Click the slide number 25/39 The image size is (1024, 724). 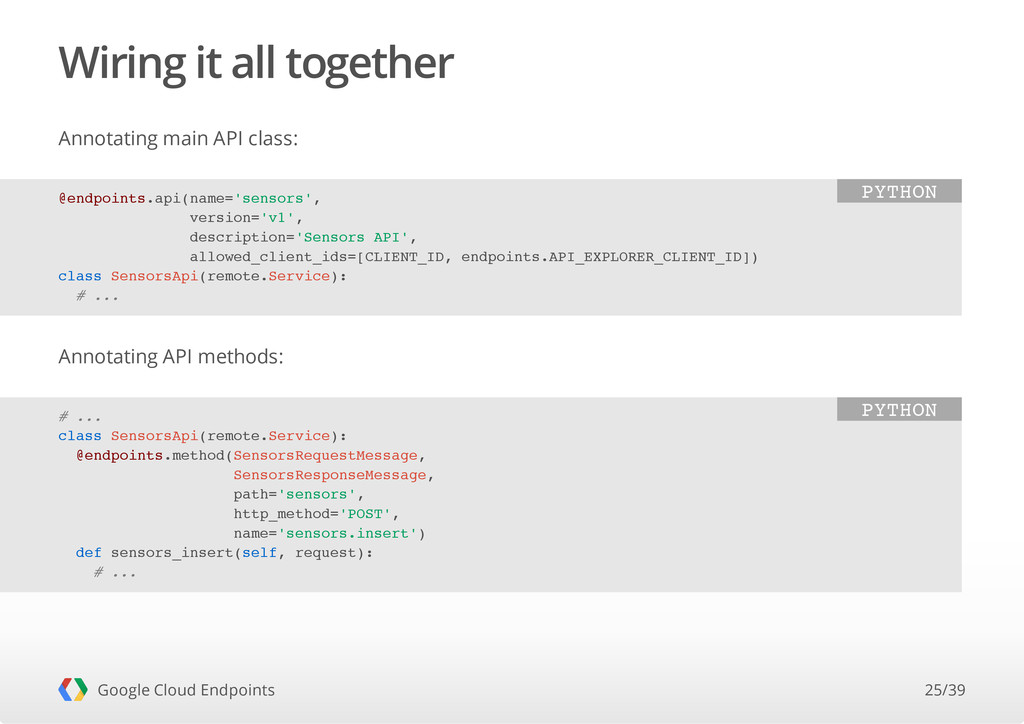click(x=944, y=690)
